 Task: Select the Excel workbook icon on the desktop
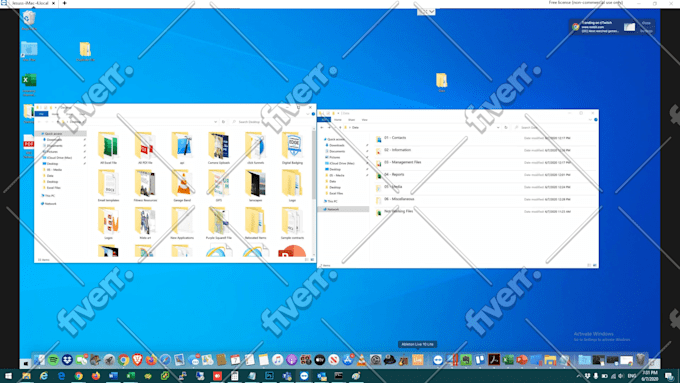tap(29, 83)
